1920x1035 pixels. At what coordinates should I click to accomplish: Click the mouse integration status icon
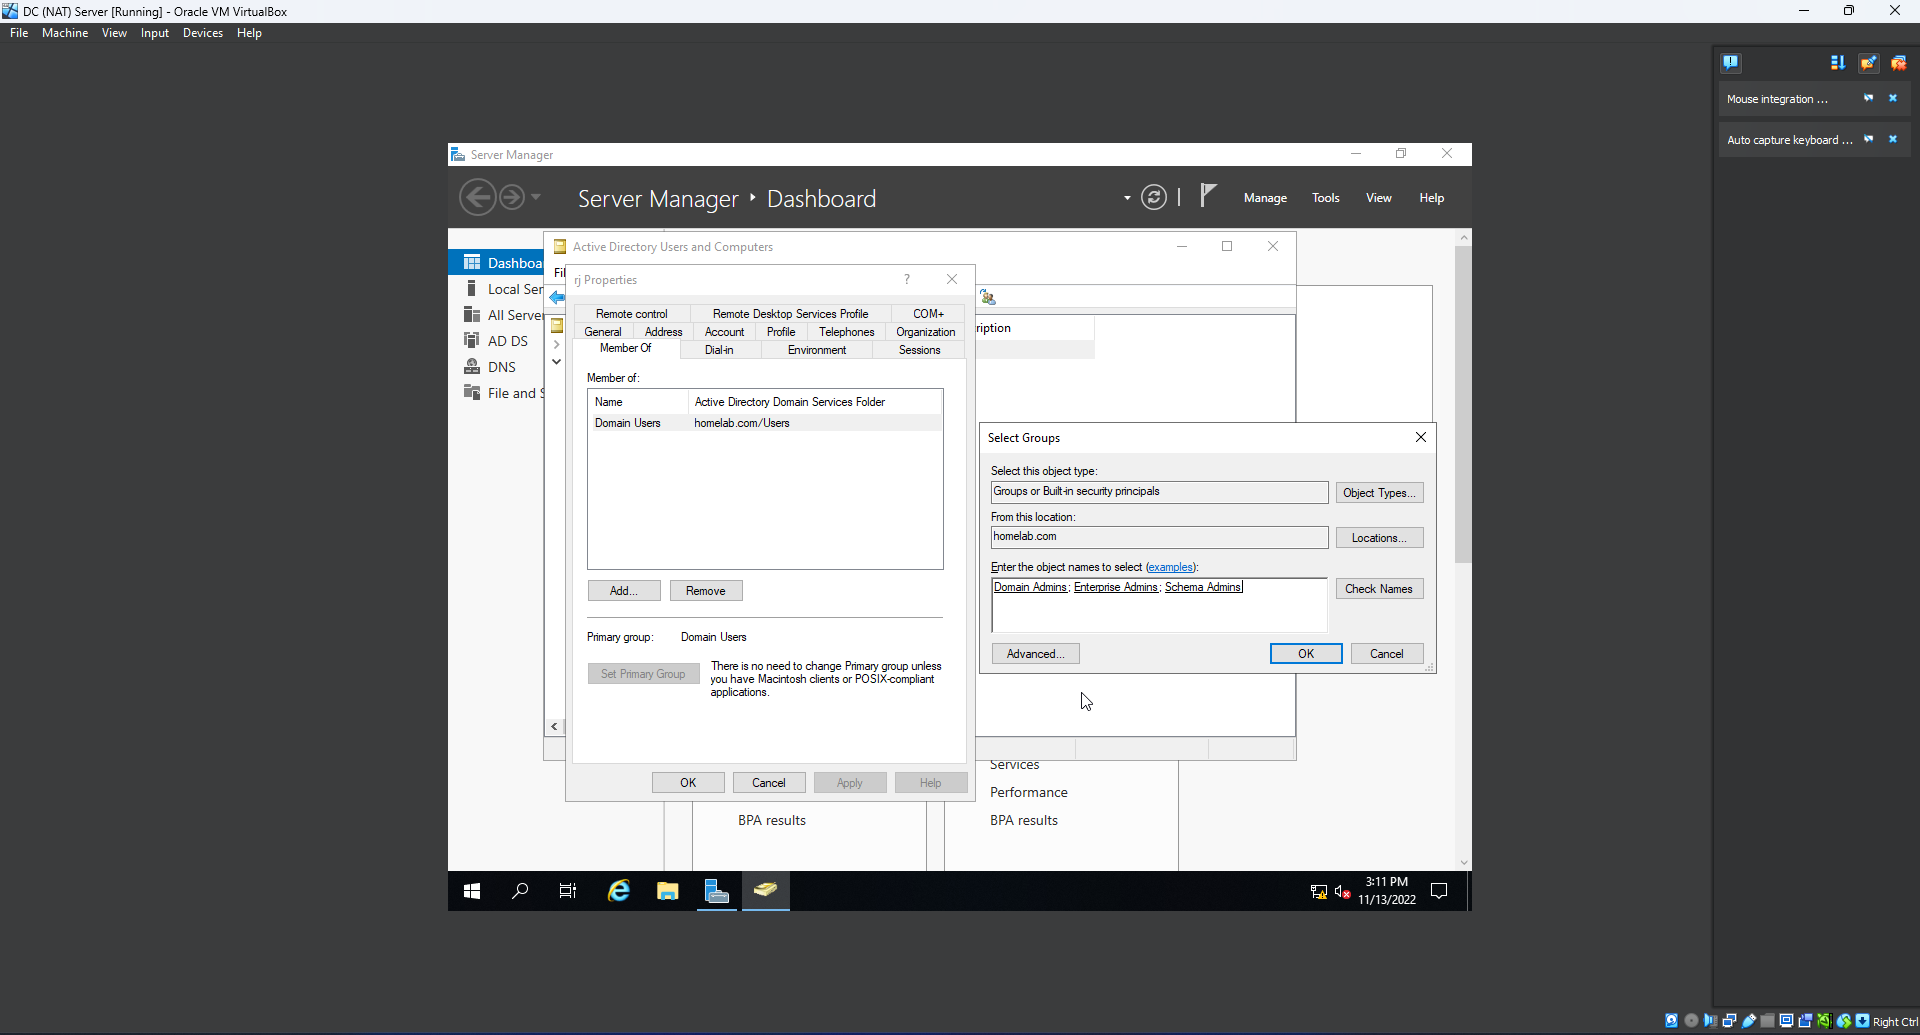coord(1843,1021)
